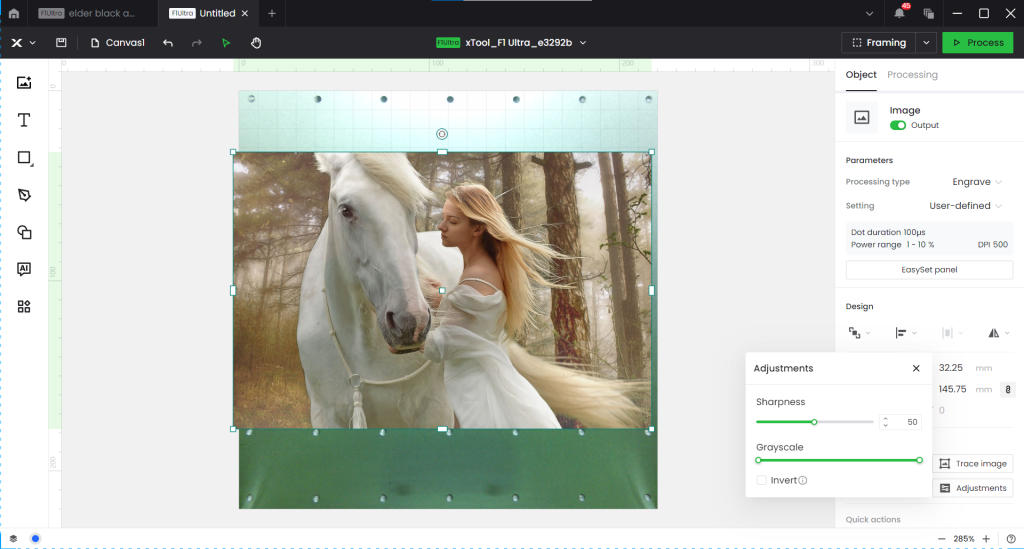Open the flip mirror dropdown

[999, 333]
